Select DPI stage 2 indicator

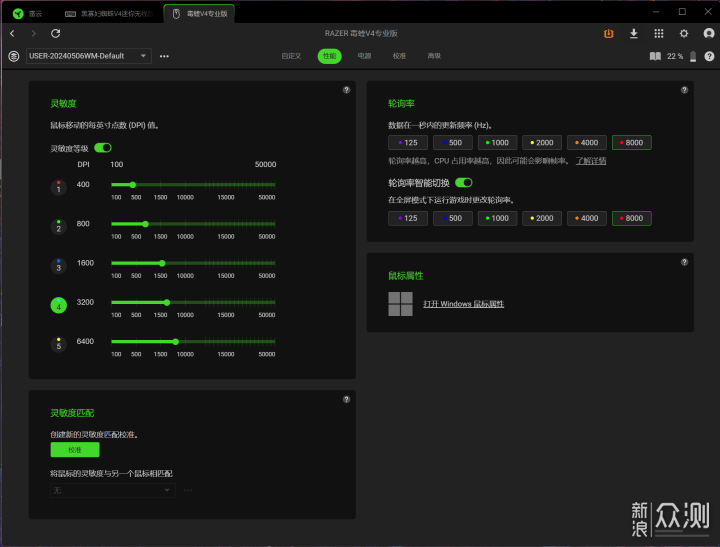[x=58, y=226]
